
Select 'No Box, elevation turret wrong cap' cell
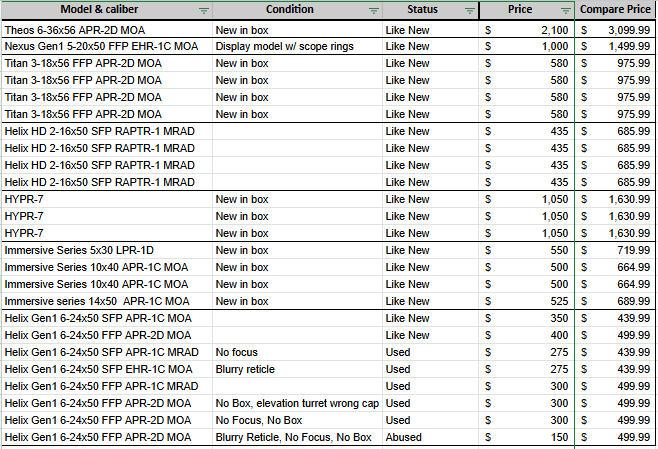tap(296, 403)
